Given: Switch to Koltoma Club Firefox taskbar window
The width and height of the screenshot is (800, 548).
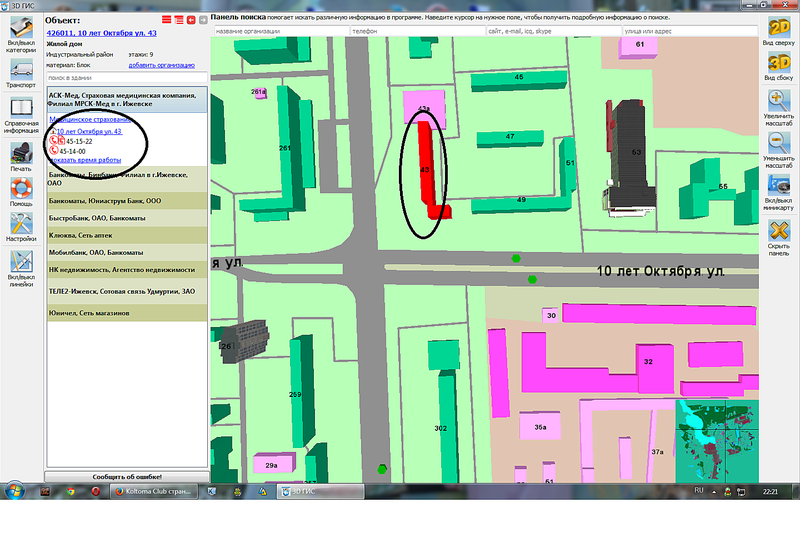Looking at the screenshot, I should [x=154, y=491].
